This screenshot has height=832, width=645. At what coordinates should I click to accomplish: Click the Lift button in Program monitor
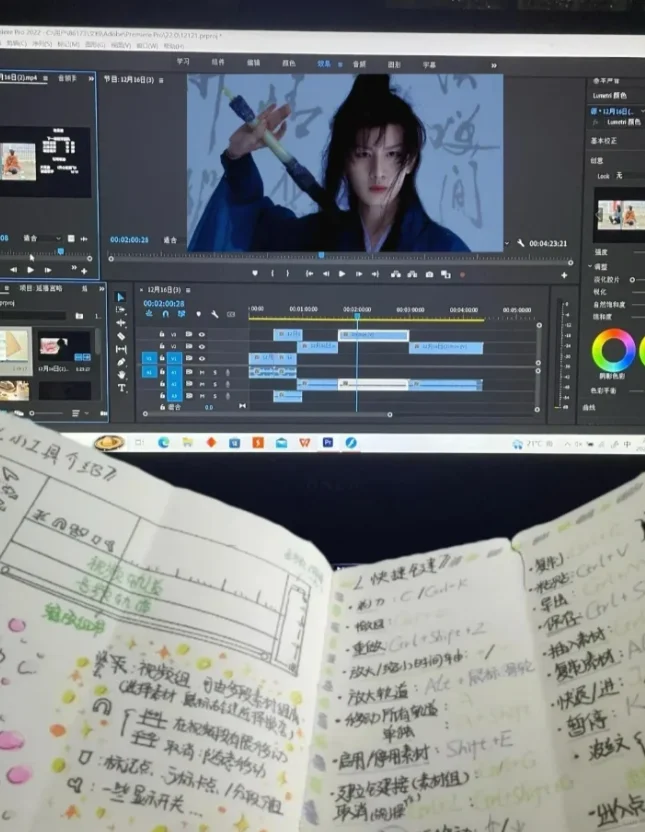(x=396, y=274)
